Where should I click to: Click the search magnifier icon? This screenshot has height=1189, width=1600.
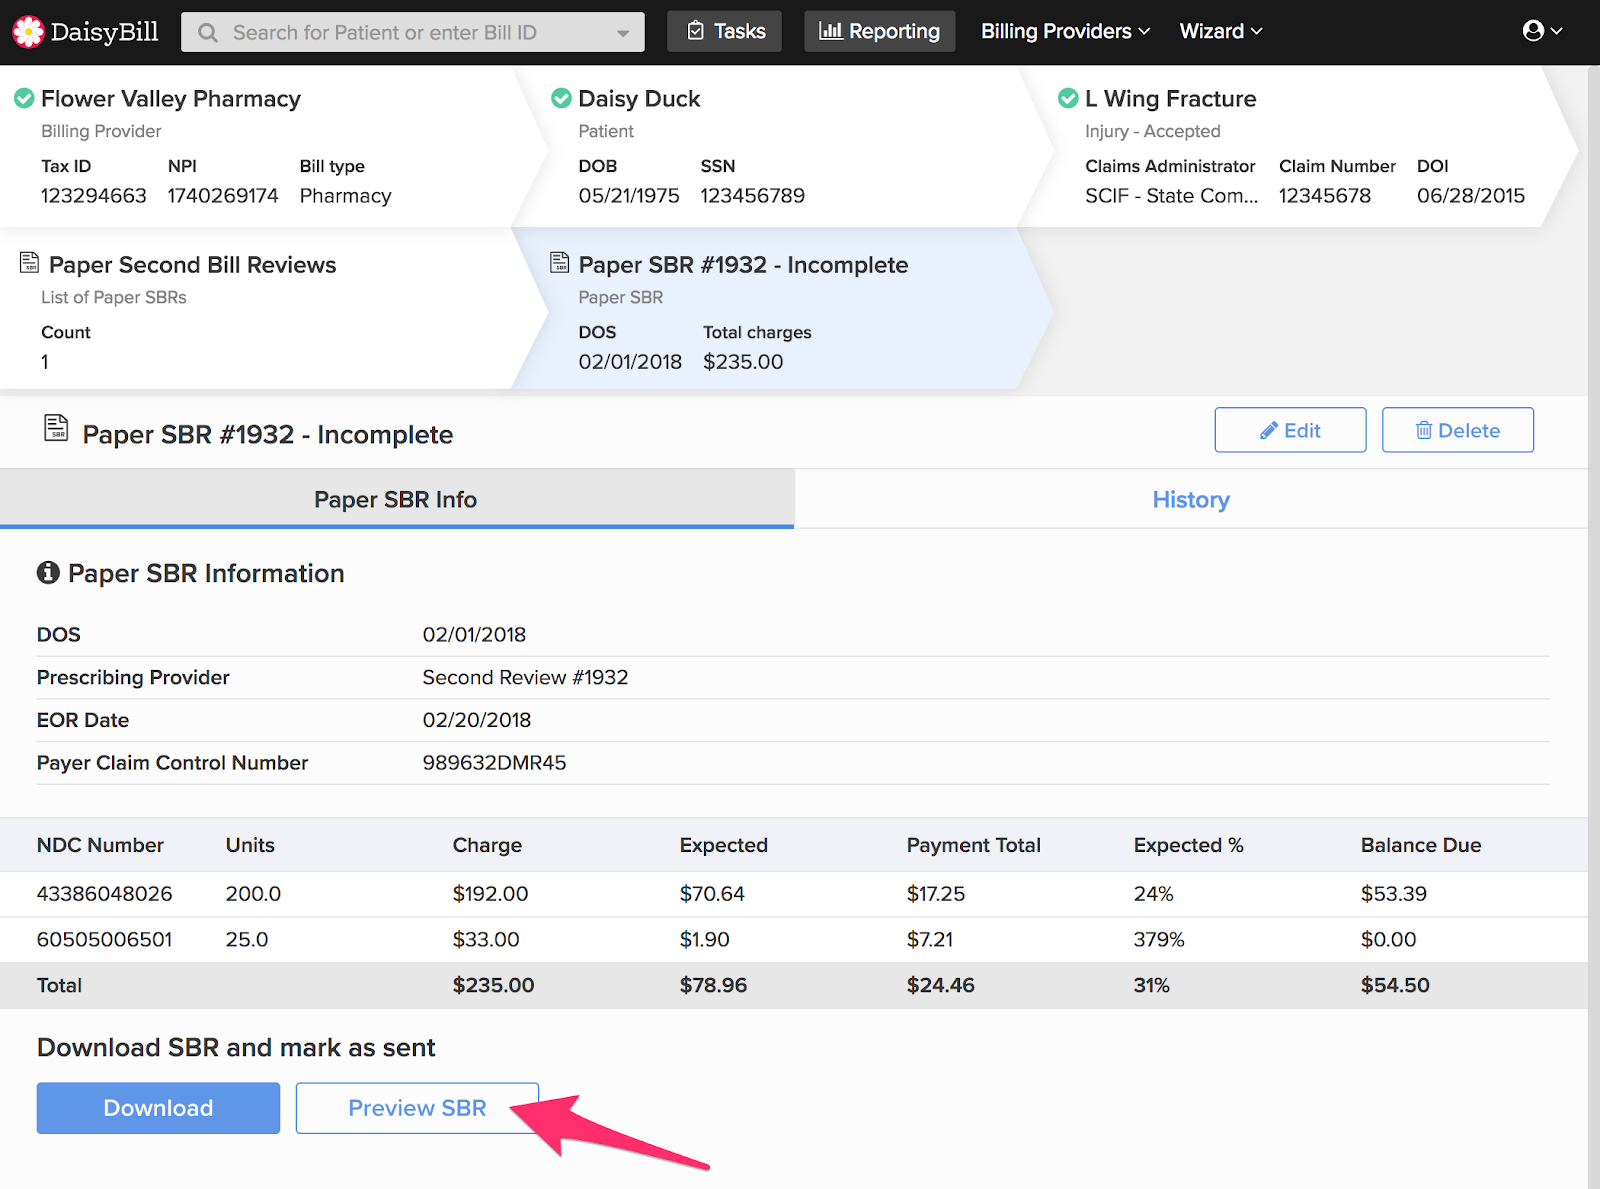(208, 33)
